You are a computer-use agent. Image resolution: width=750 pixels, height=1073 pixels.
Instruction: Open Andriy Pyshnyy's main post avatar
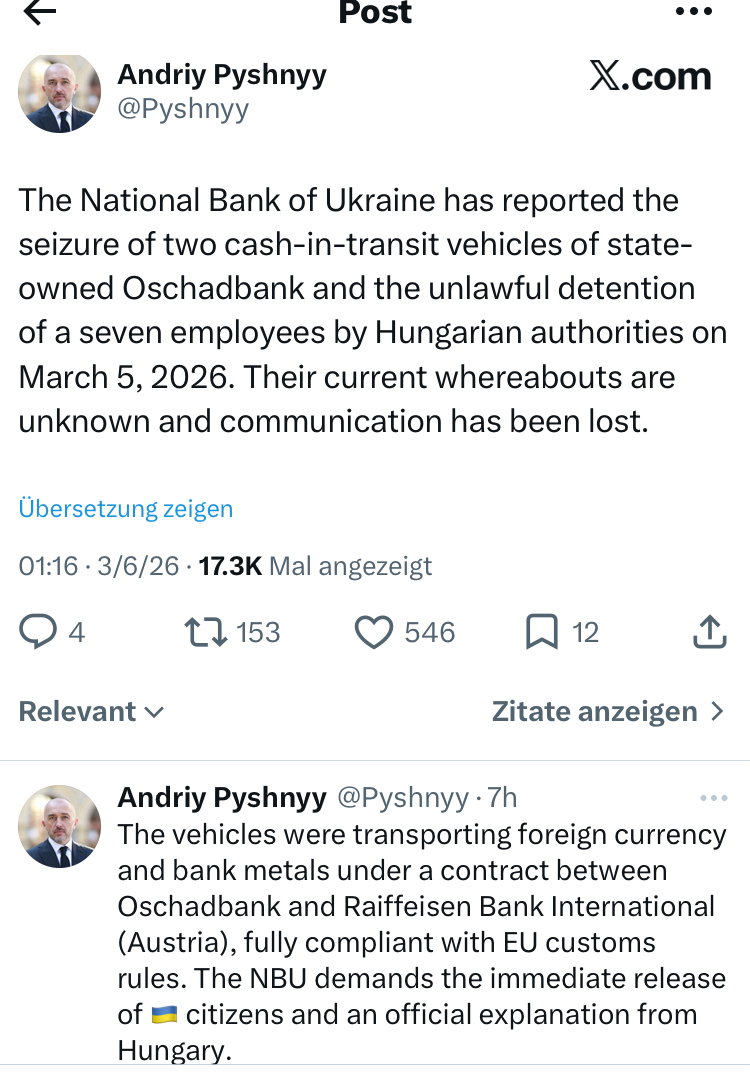point(60,93)
